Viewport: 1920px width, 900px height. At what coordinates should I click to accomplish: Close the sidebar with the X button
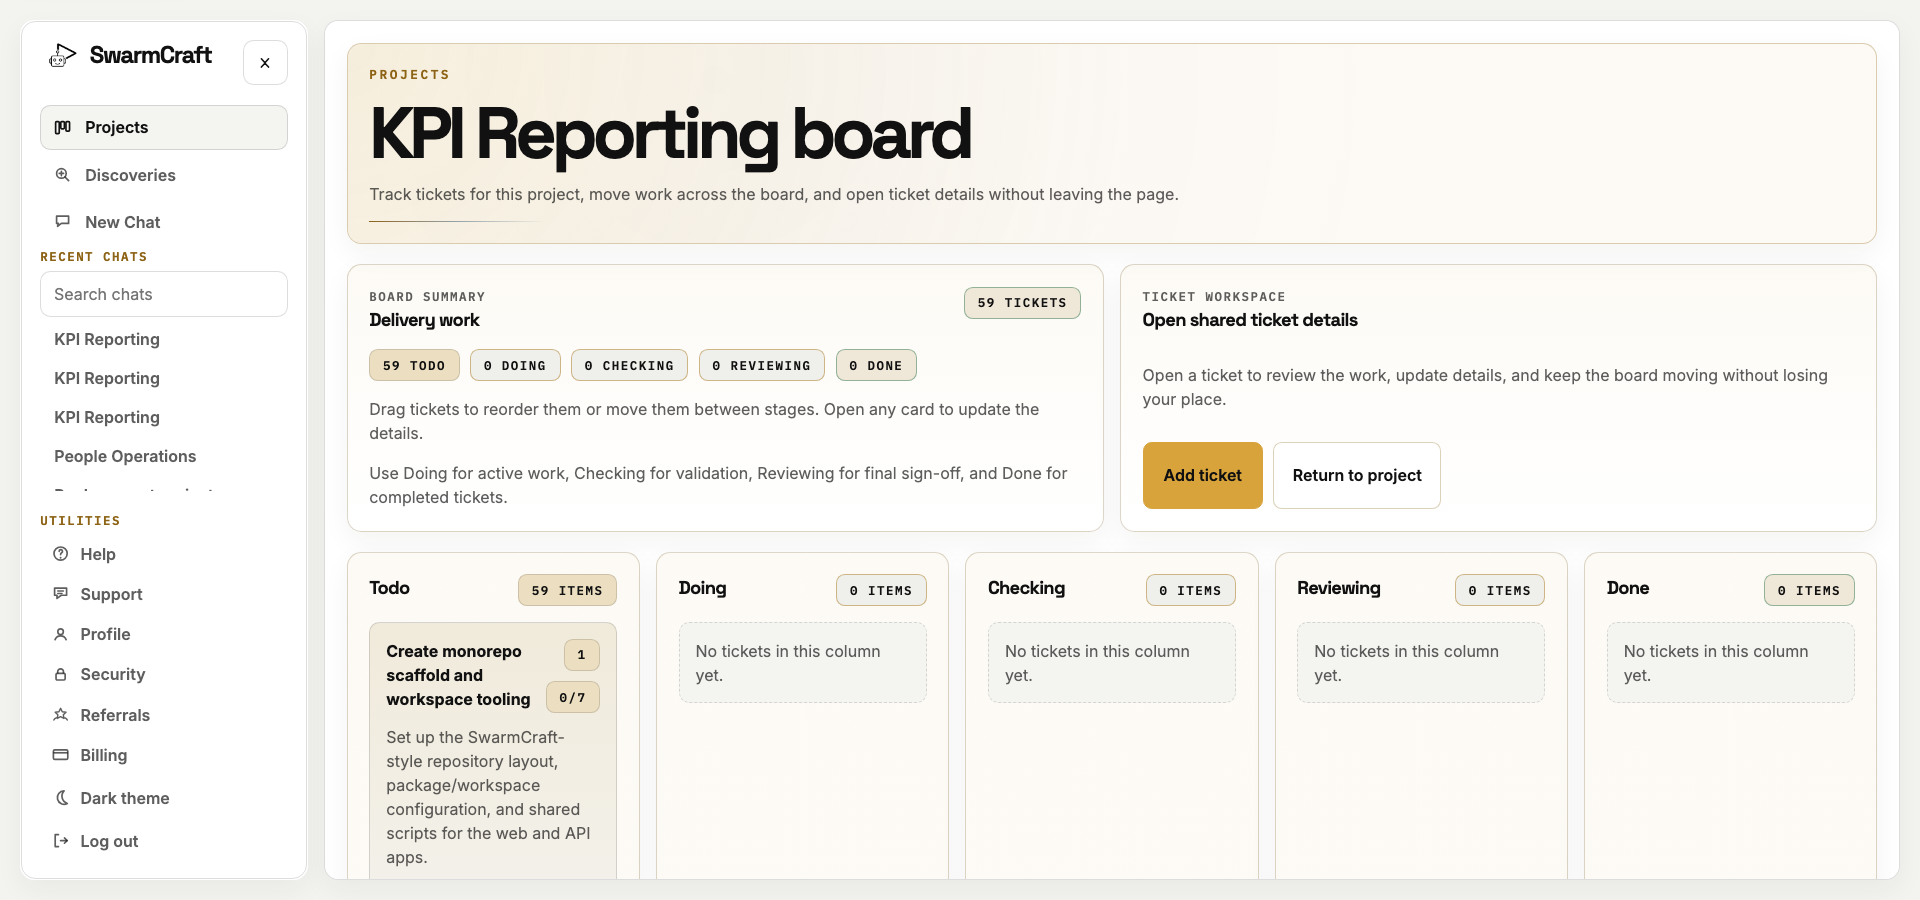click(x=265, y=63)
